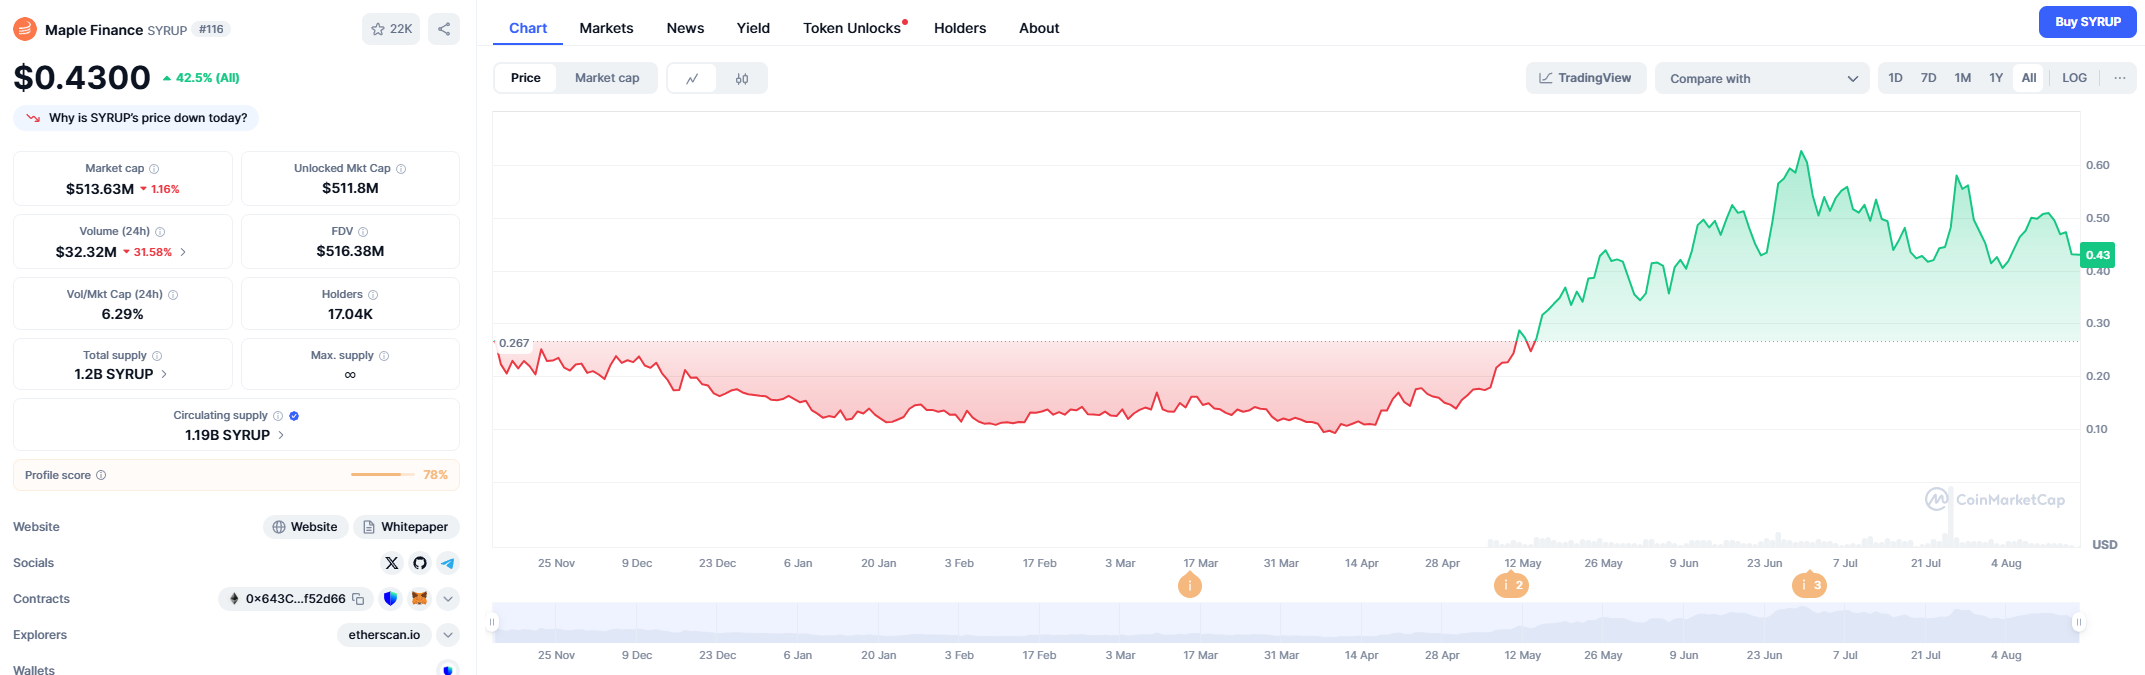Toggle LOG scale on the chart

pos(2074,78)
